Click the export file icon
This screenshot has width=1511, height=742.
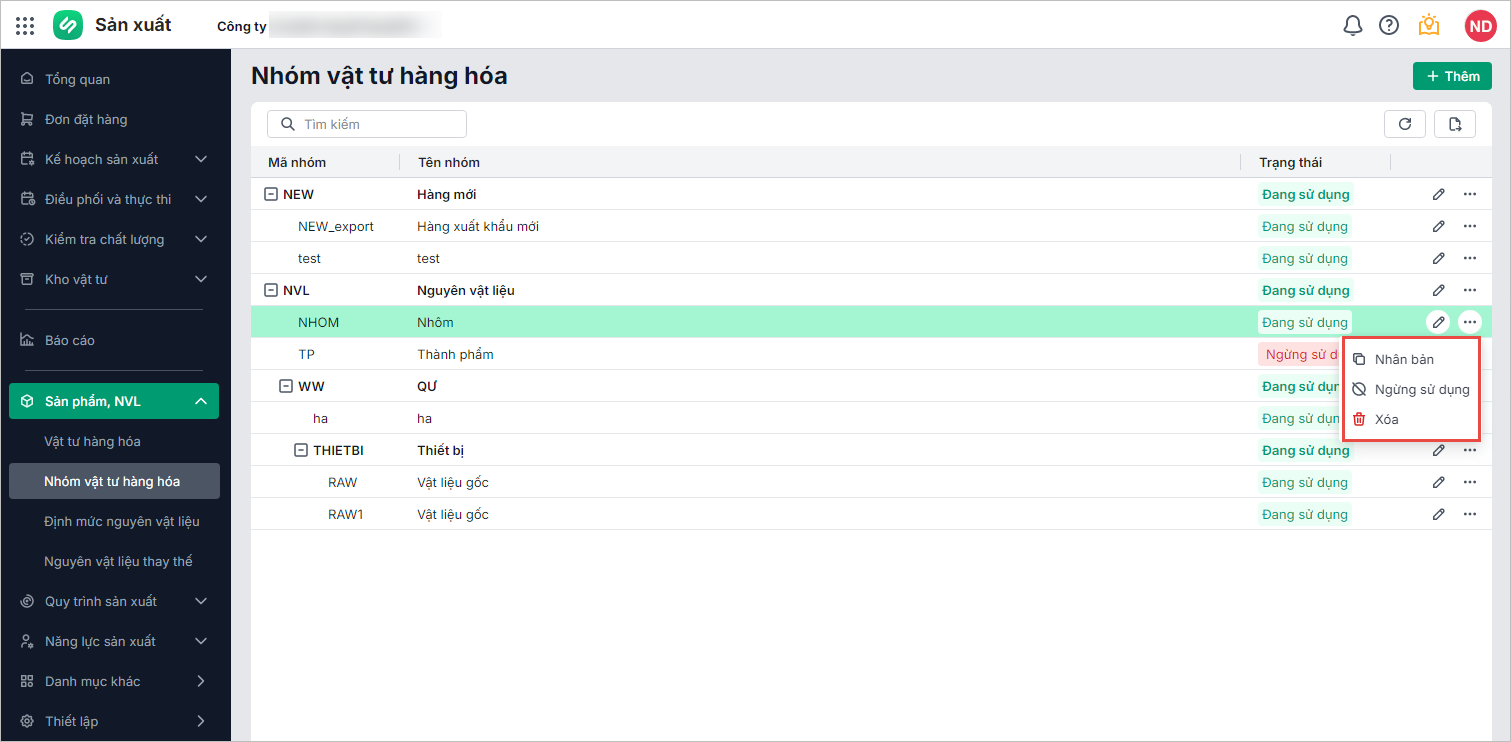(x=1455, y=124)
